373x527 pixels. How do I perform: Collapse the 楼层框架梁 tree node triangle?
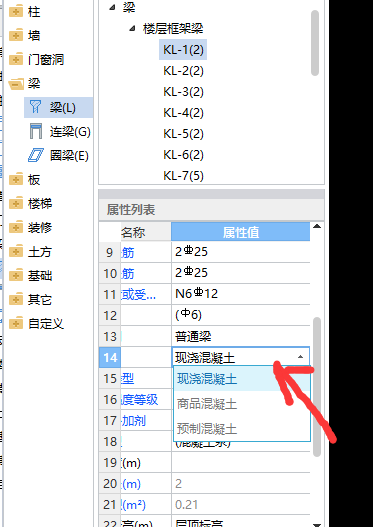pyautogui.click(x=132, y=29)
